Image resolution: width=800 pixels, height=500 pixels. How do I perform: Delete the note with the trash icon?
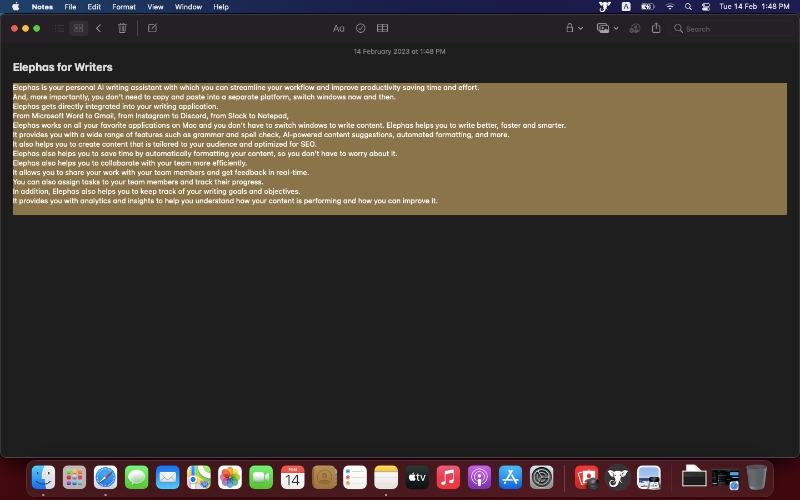122,29
